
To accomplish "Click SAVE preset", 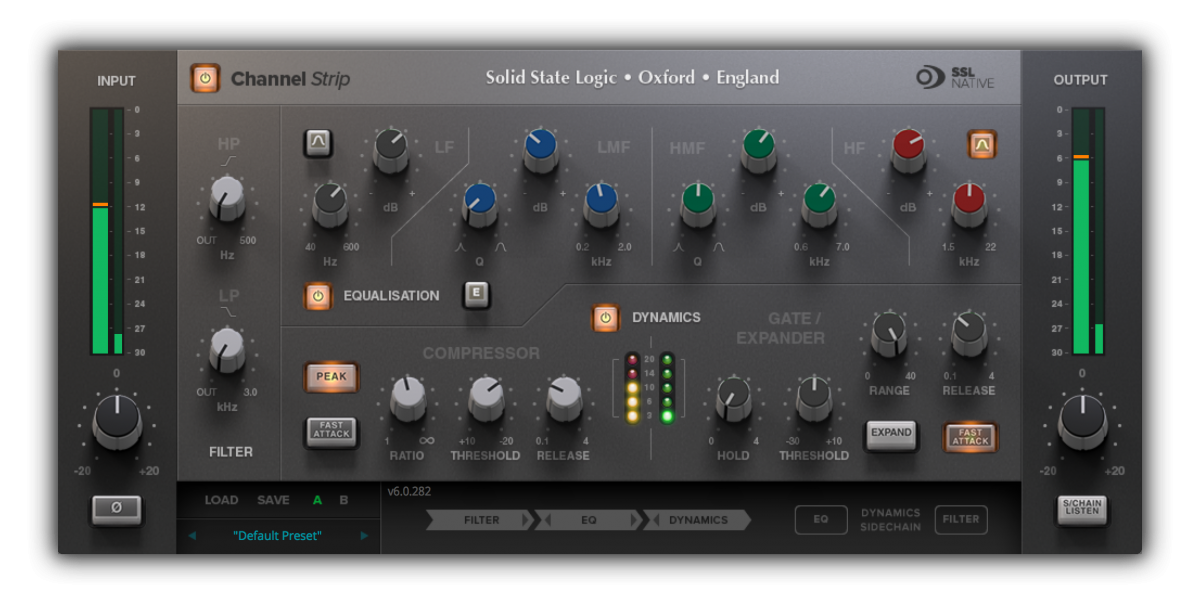I will pyautogui.click(x=273, y=500).
